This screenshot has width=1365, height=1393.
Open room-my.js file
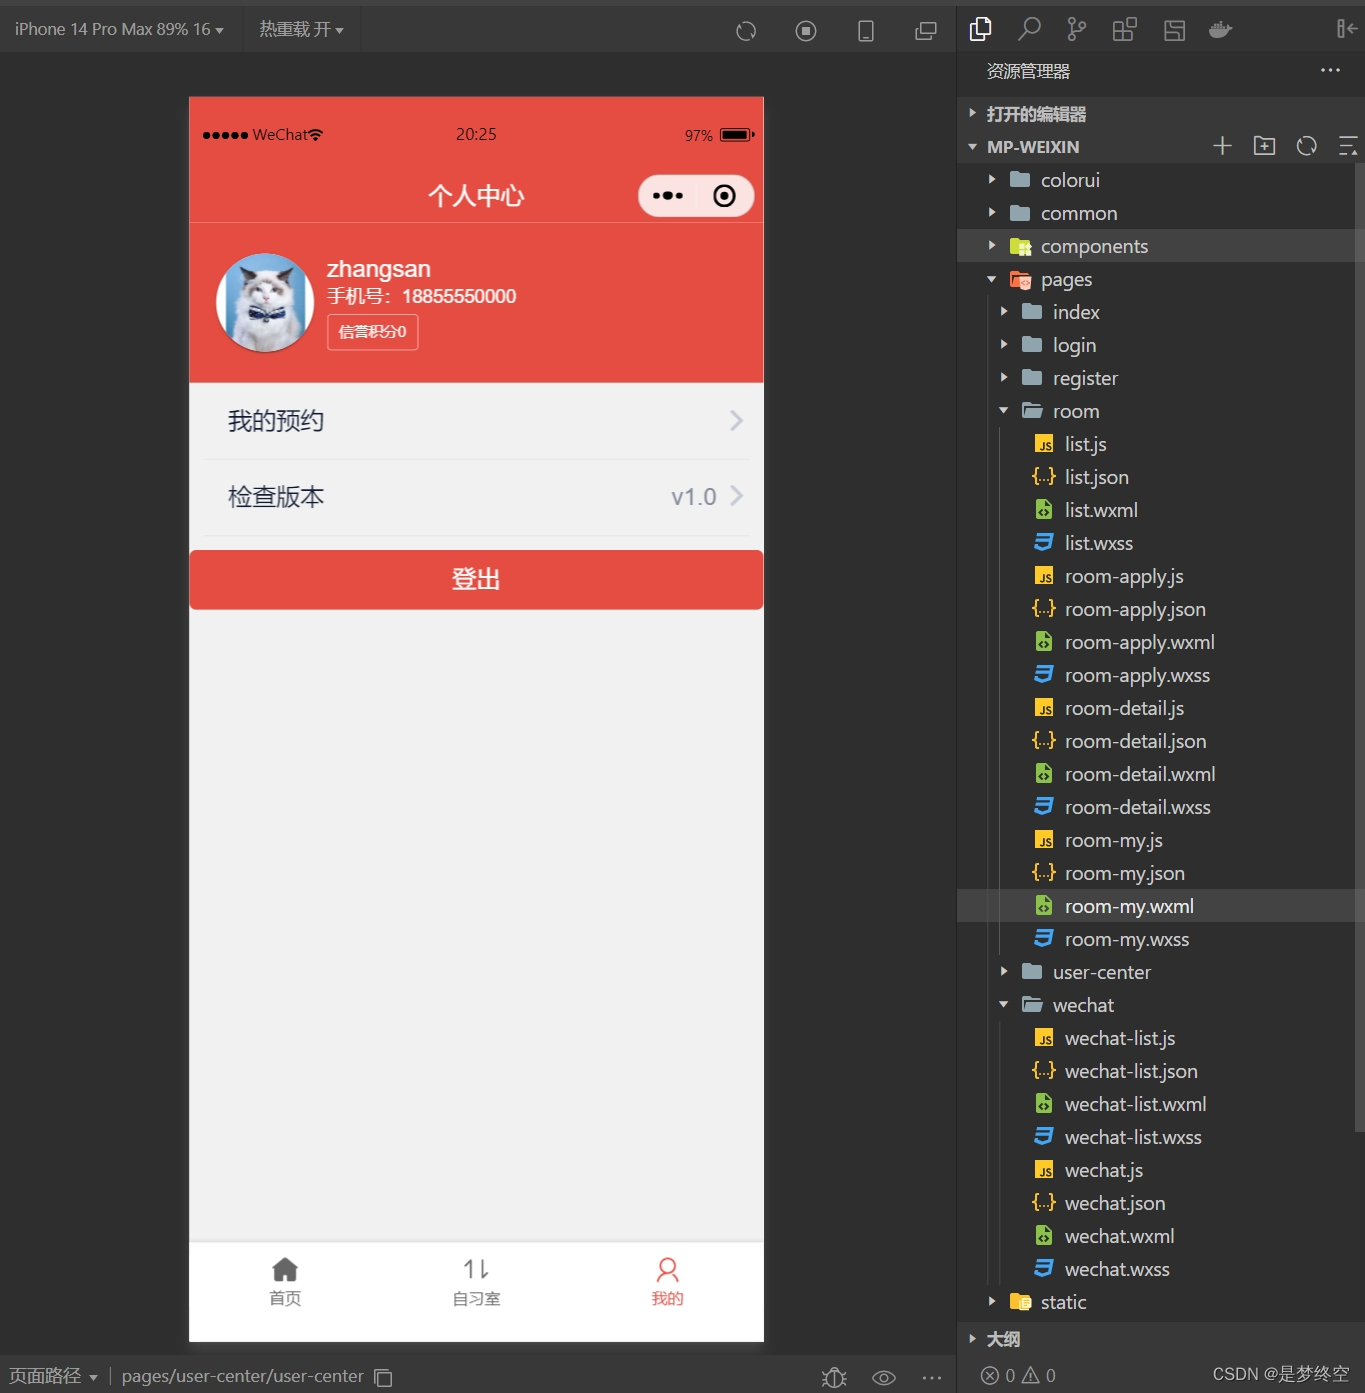(x=1113, y=840)
